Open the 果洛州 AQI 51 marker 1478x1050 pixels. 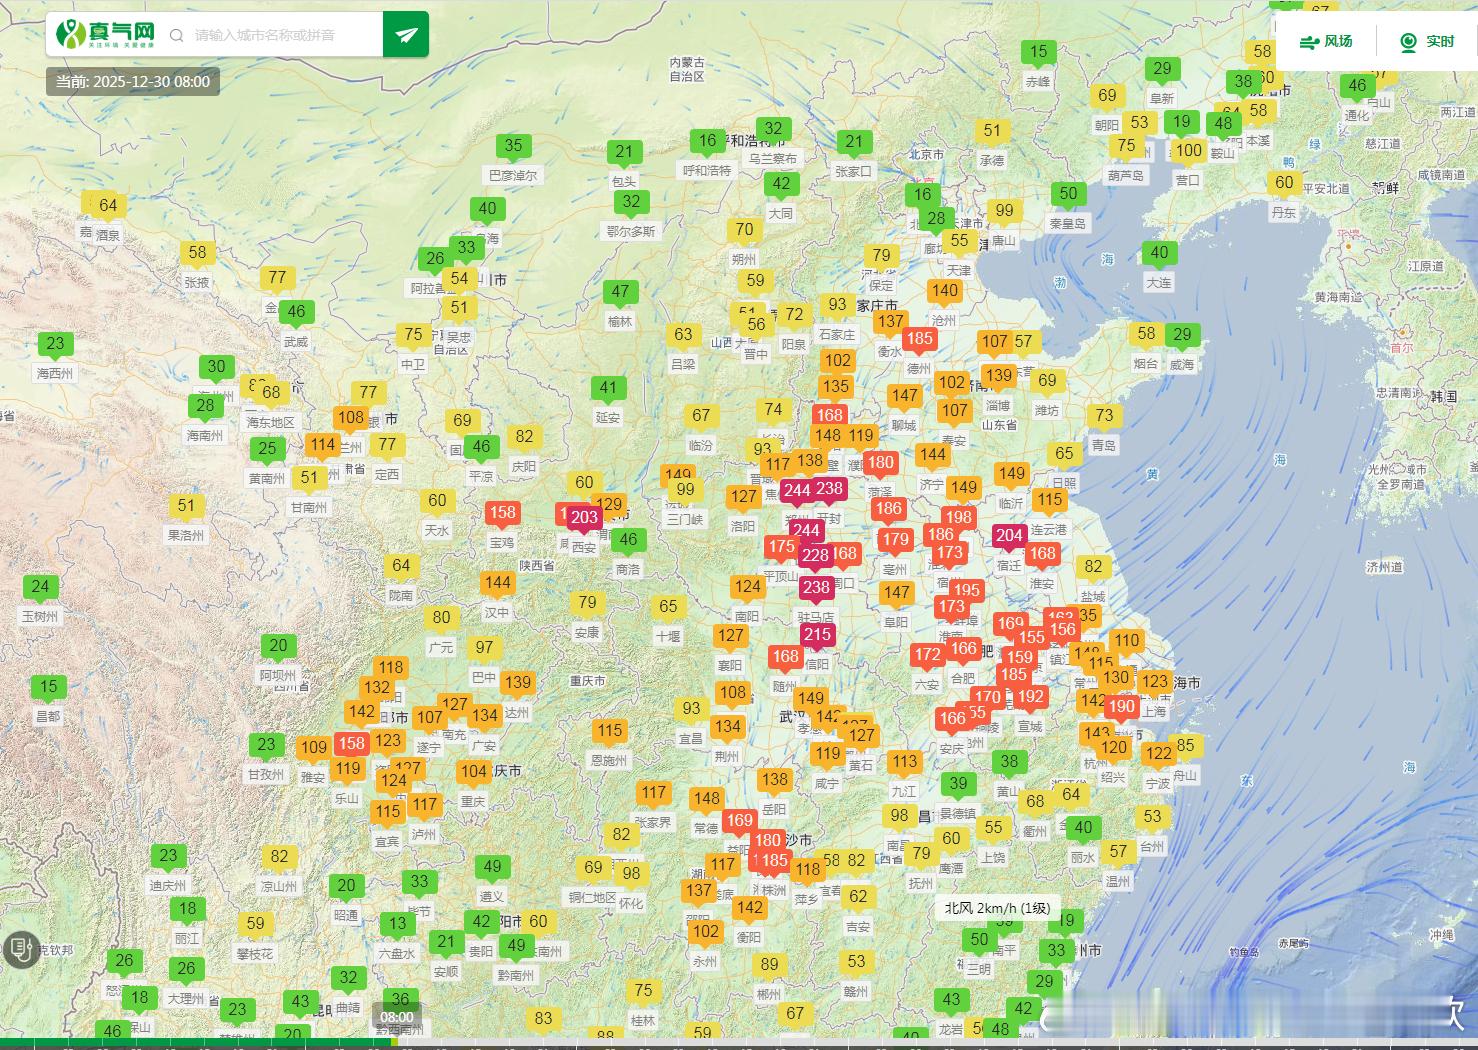[186, 508]
